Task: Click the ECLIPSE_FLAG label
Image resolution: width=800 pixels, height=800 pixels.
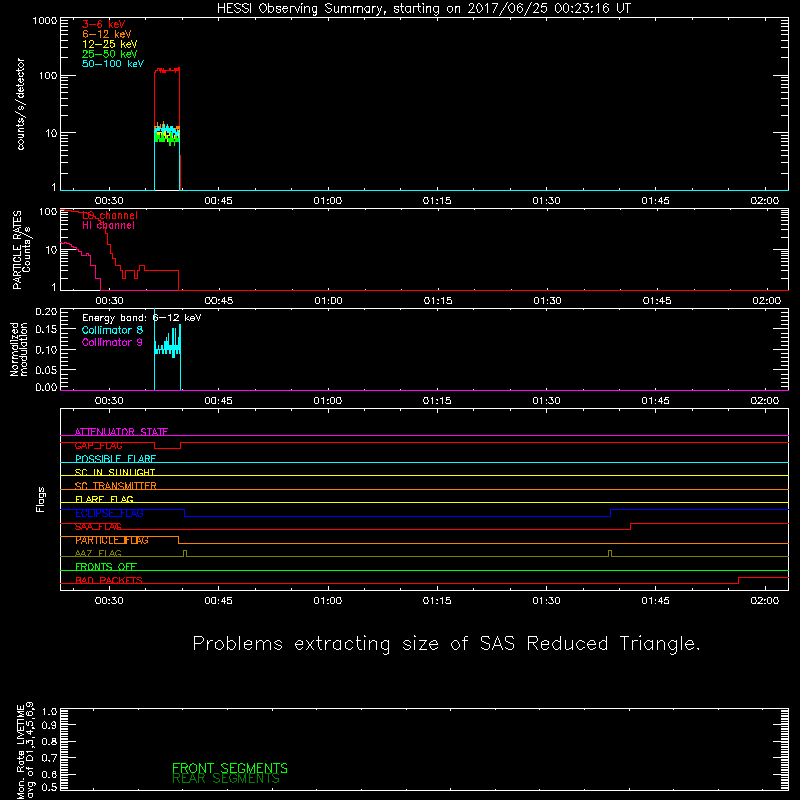Action: tap(109, 513)
